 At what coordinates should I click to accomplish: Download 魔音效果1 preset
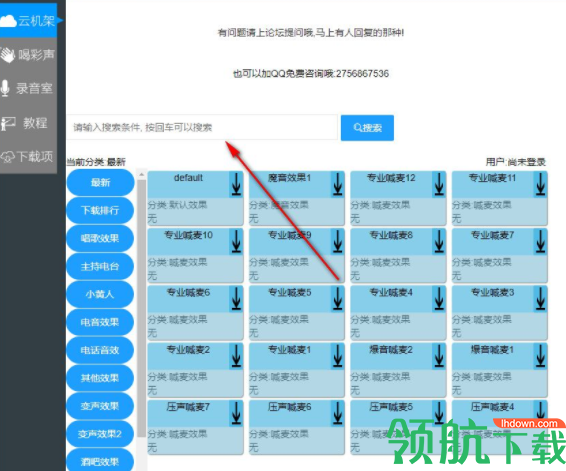click(338, 184)
